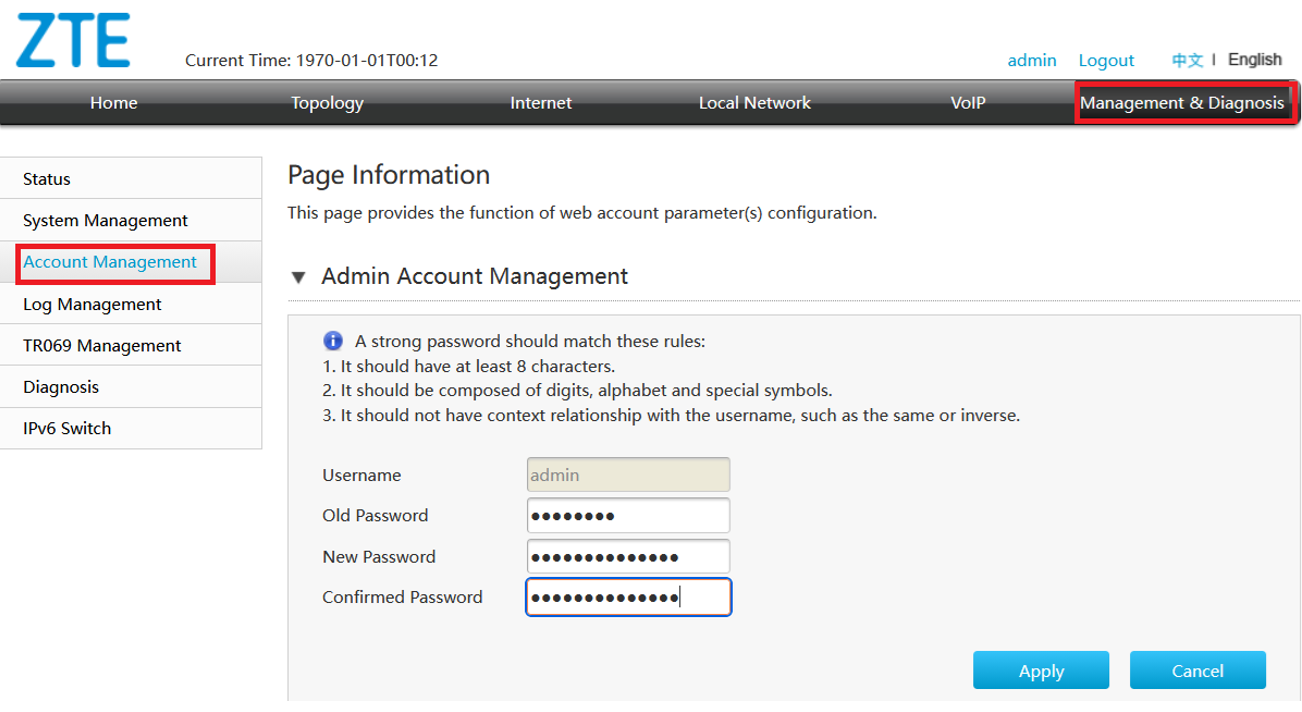Screen dimensions: 1302x712
Task: Focus the Old Password field
Action: [628, 516]
